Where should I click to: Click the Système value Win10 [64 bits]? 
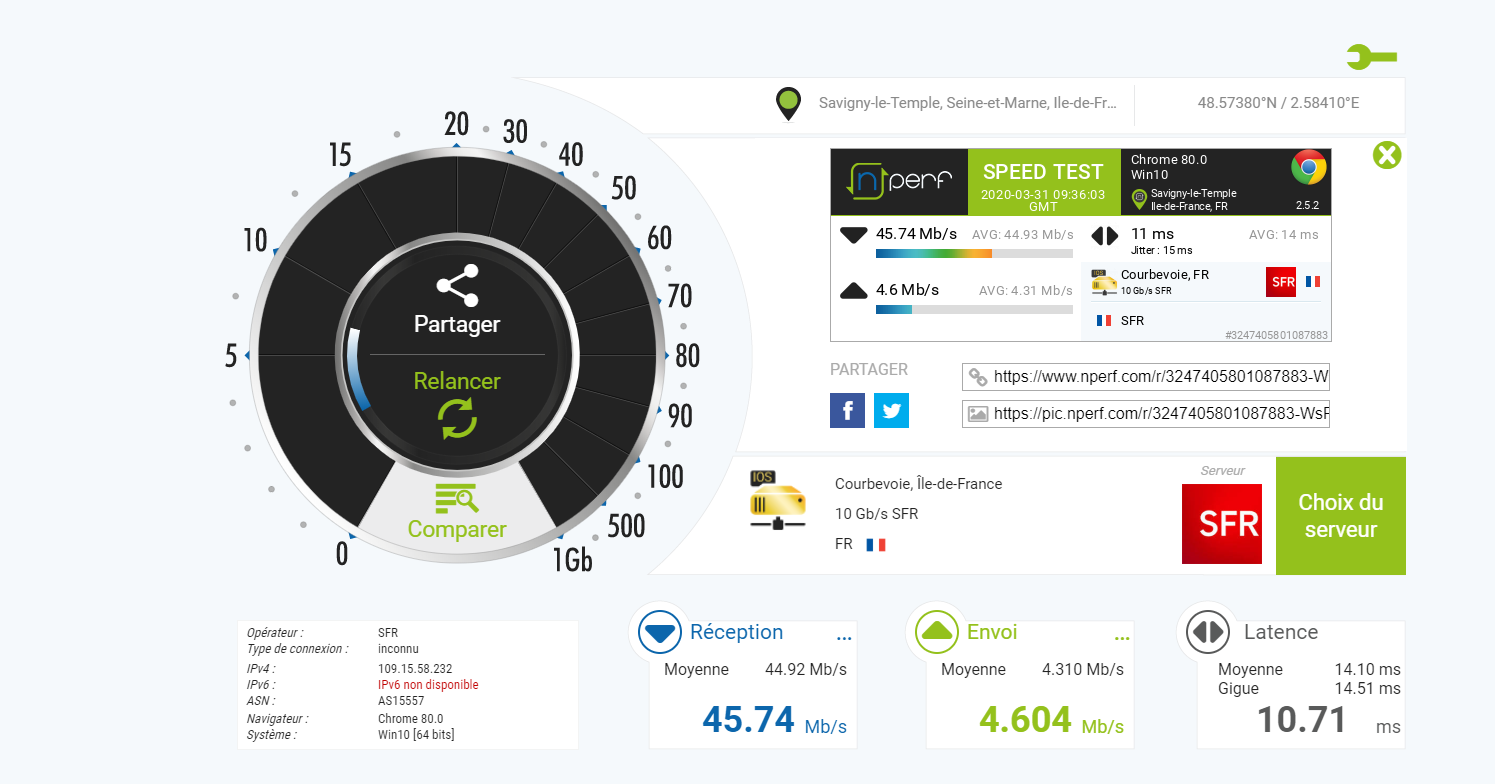[x=416, y=735]
